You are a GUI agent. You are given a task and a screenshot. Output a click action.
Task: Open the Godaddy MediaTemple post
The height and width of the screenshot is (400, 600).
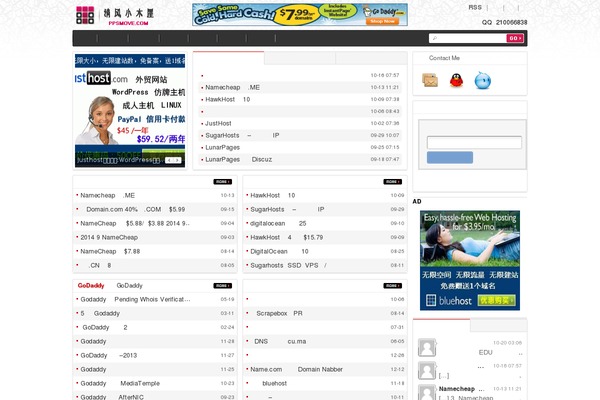120,383
